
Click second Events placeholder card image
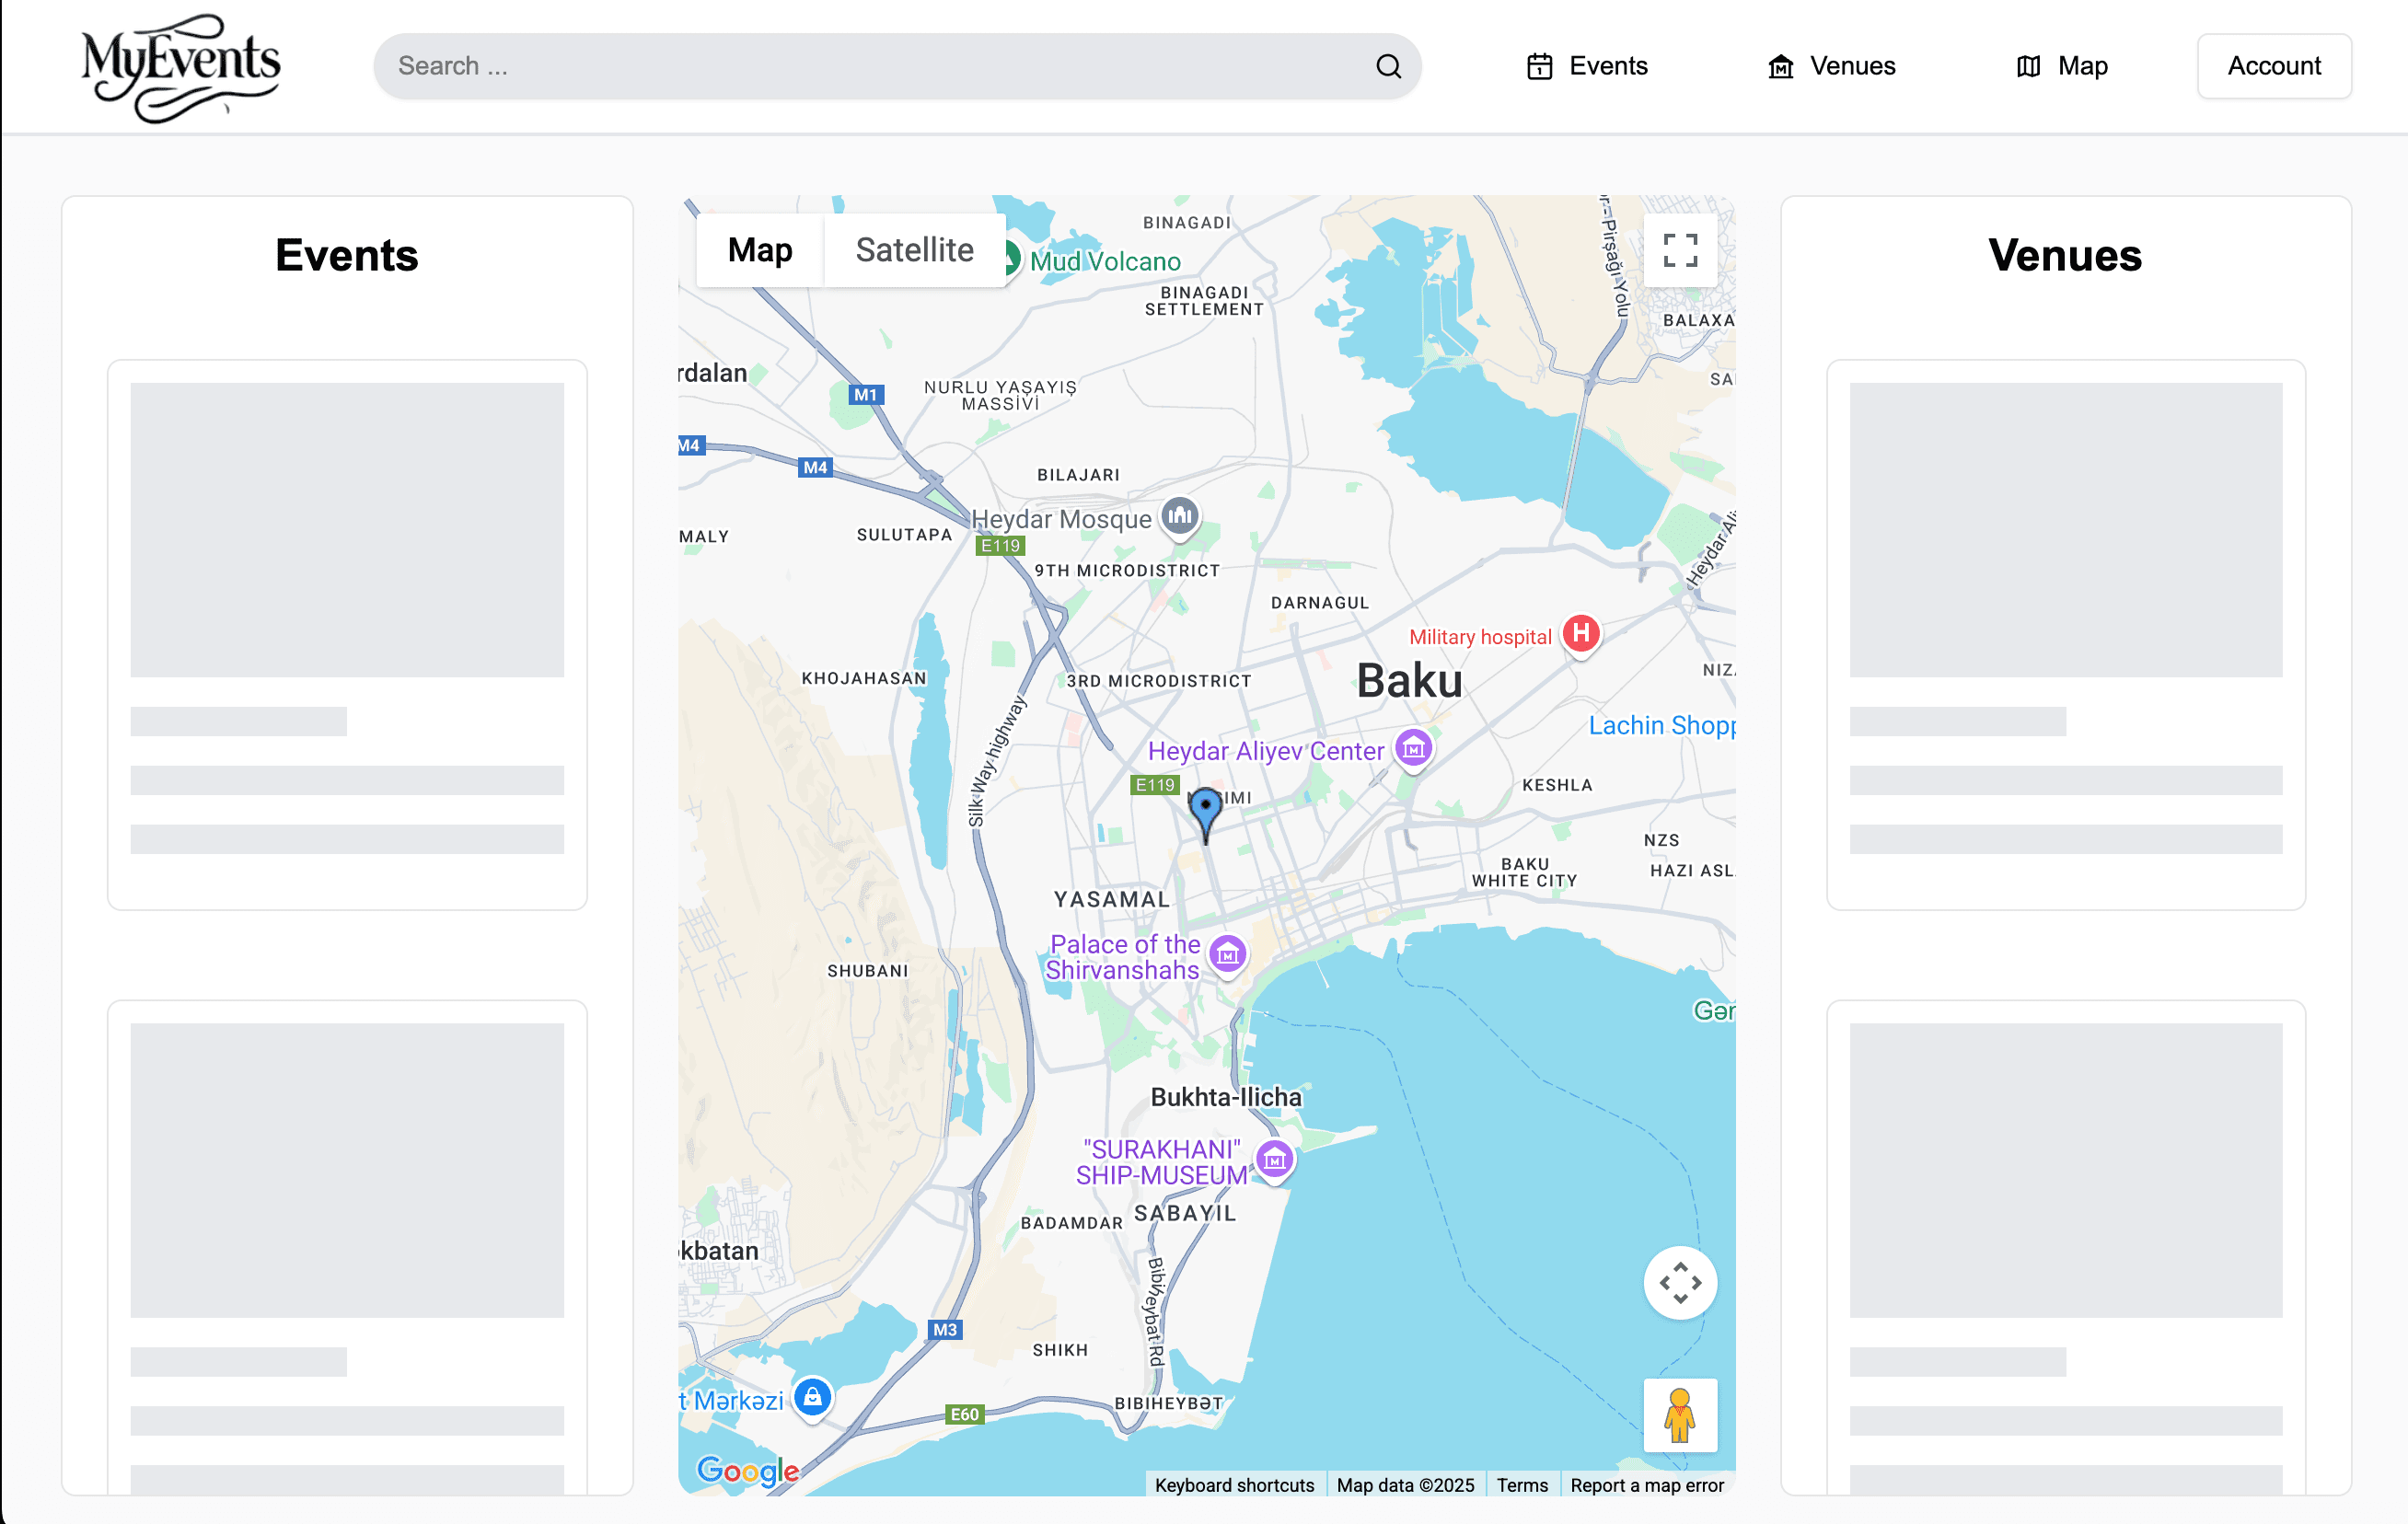(347, 1170)
